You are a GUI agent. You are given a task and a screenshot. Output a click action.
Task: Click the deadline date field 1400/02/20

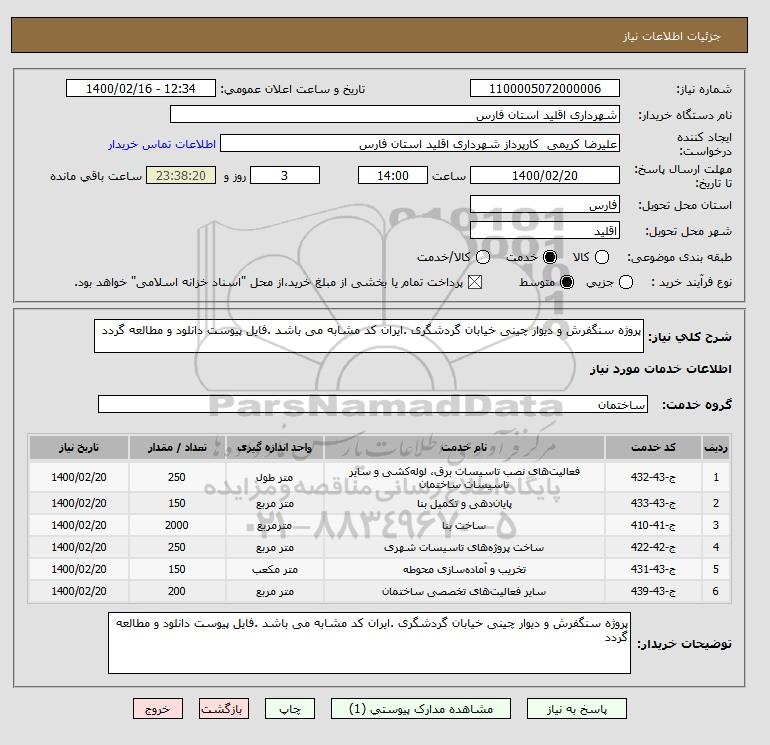click(x=545, y=175)
